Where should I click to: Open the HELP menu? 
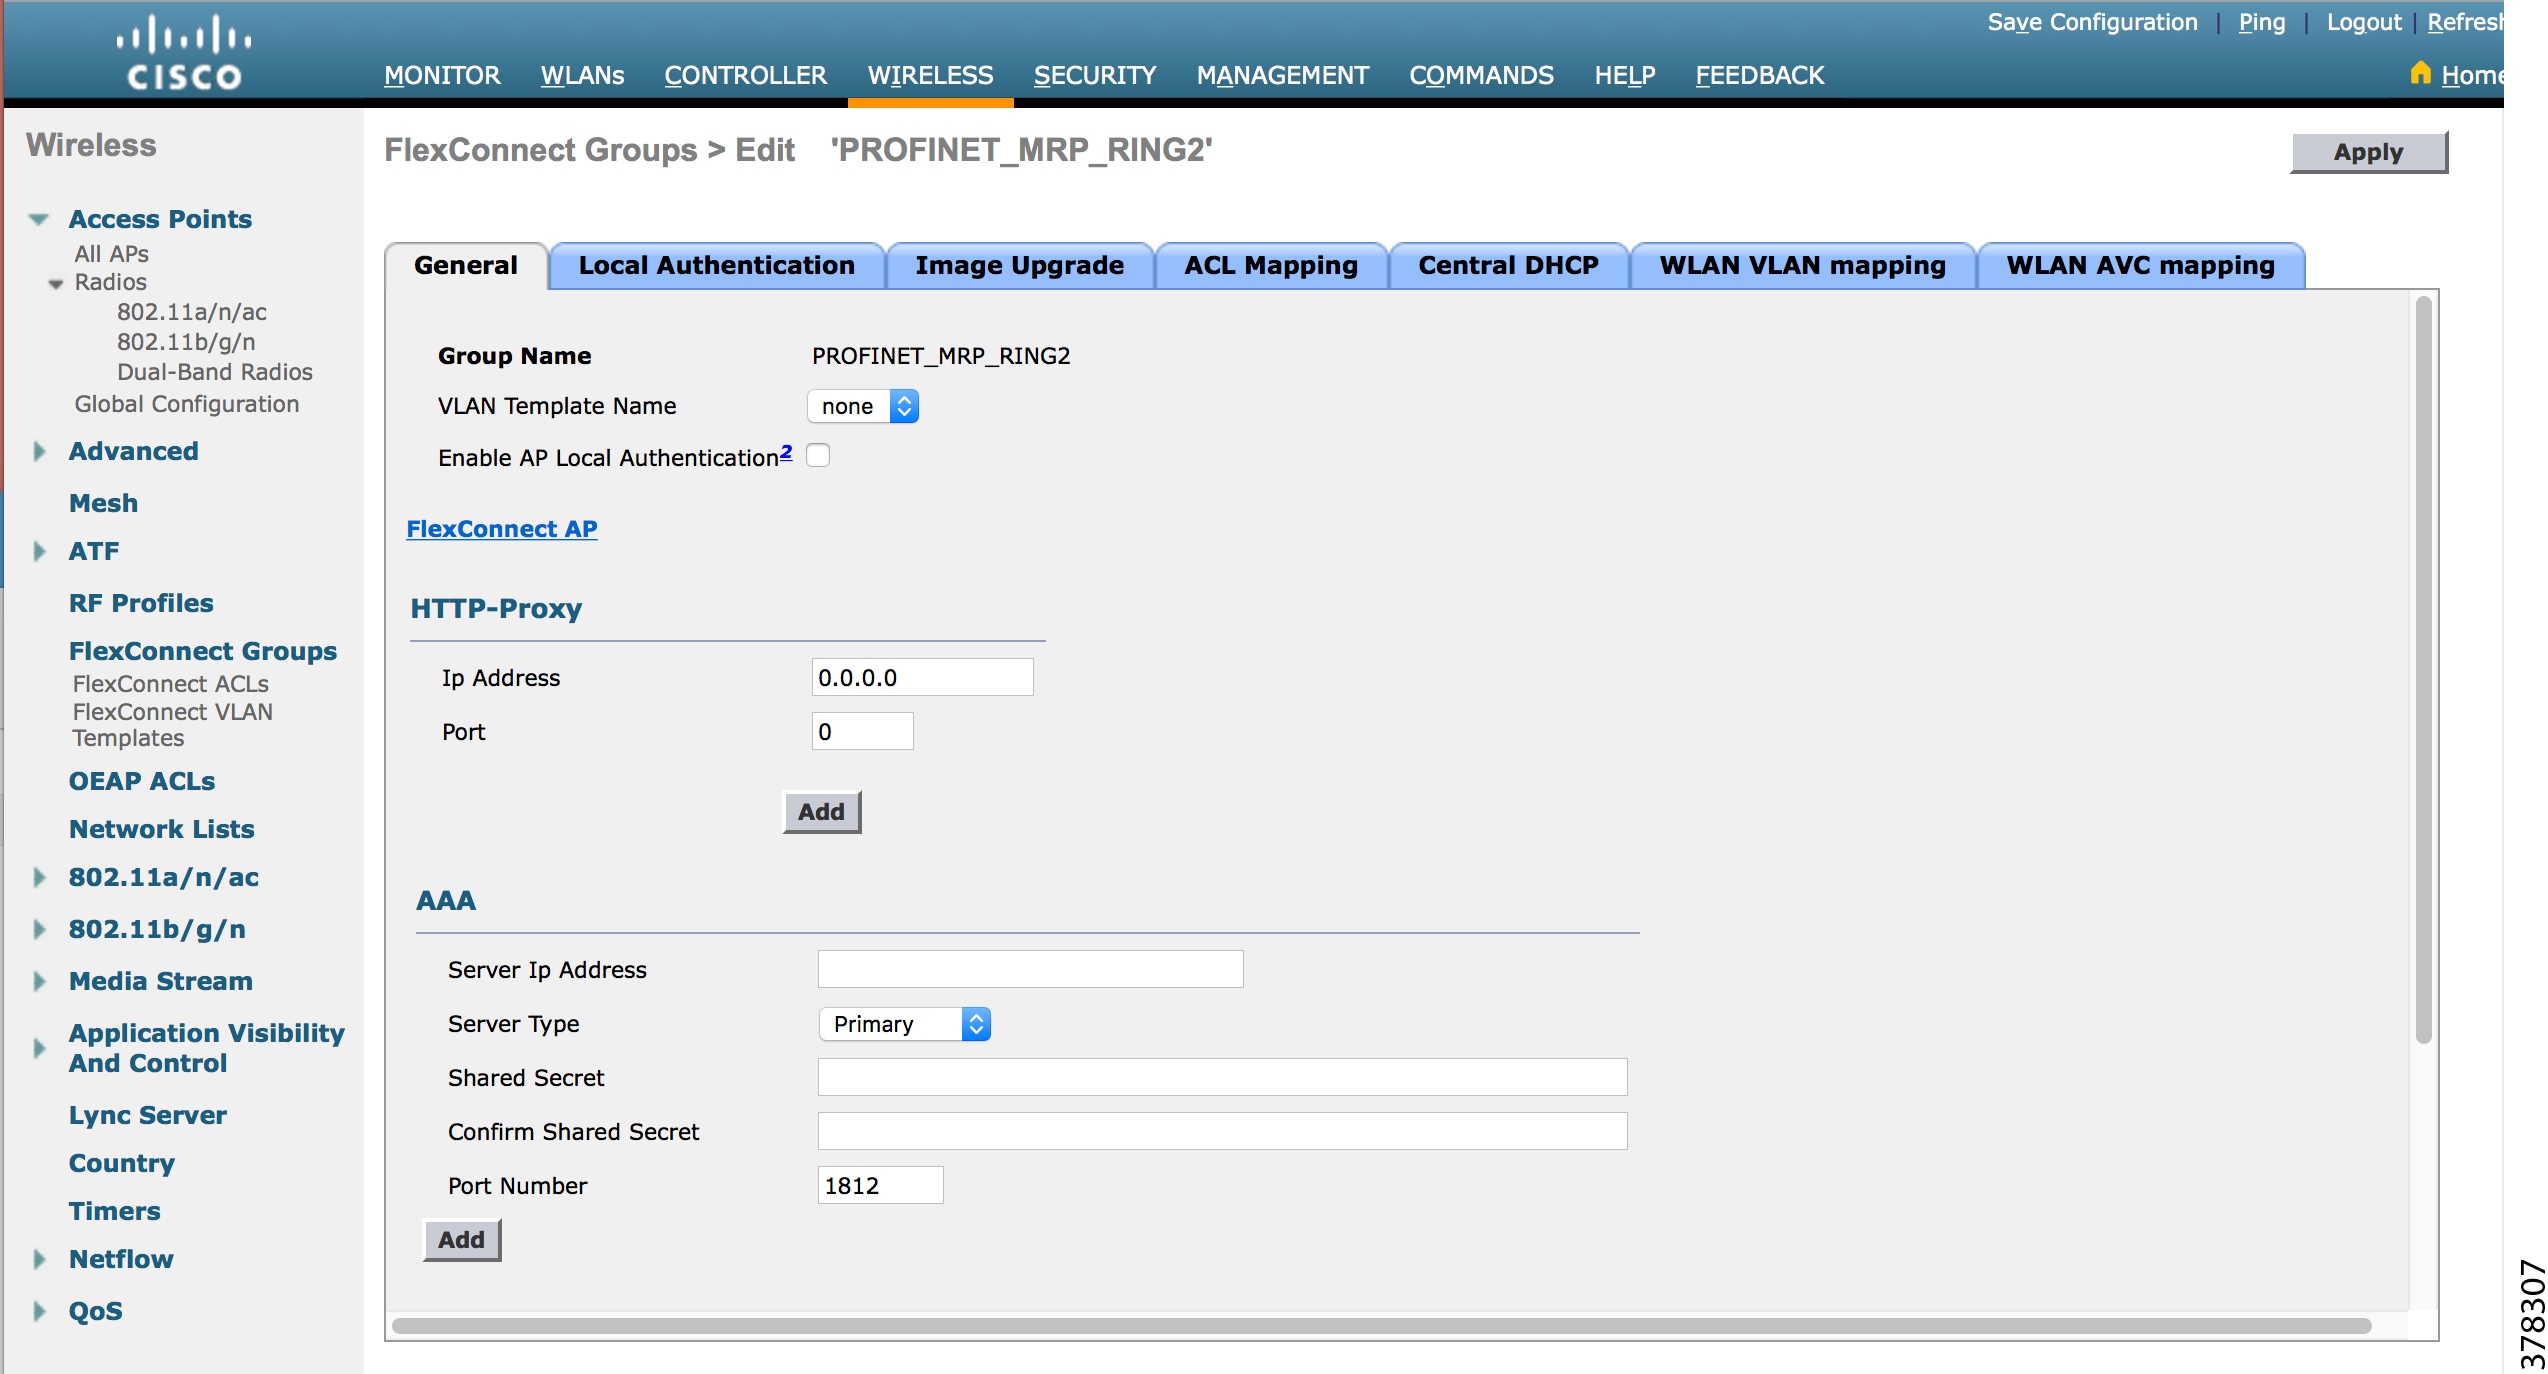pos(1625,75)
